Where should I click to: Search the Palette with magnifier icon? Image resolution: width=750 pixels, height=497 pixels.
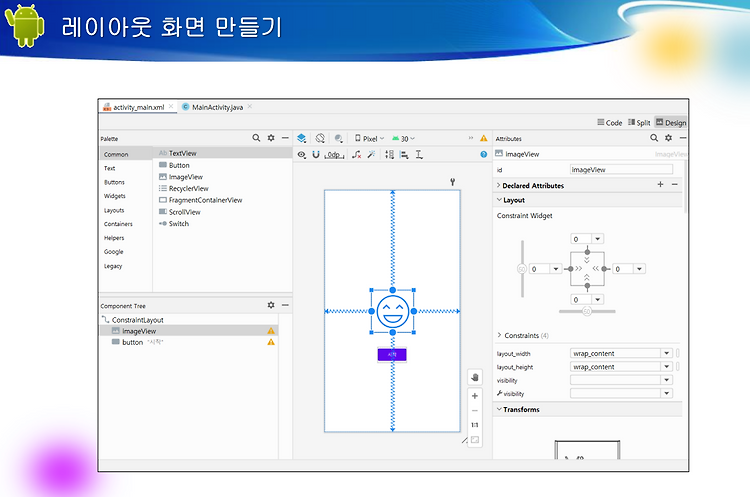[x=256, y=138]
